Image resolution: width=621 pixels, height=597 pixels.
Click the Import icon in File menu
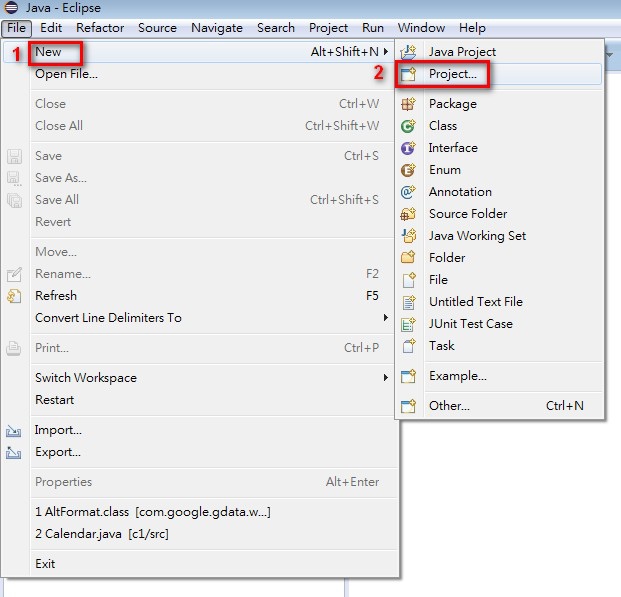pyautogui.click(x=13, y=430)
